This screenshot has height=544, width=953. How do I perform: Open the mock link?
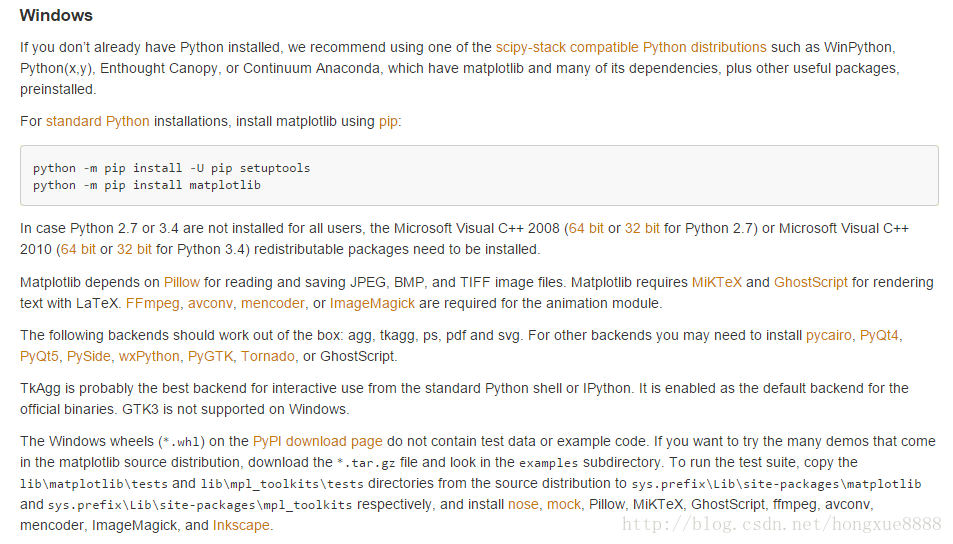pos(563,504)
